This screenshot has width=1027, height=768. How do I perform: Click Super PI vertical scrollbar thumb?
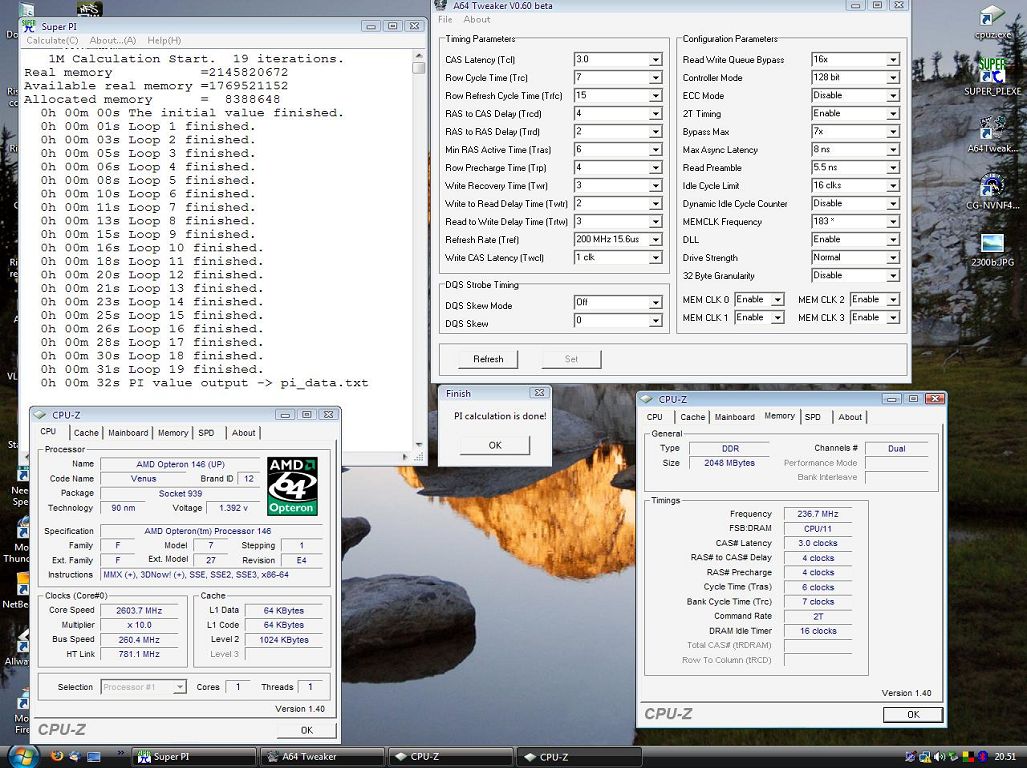[x=419, y=68]
